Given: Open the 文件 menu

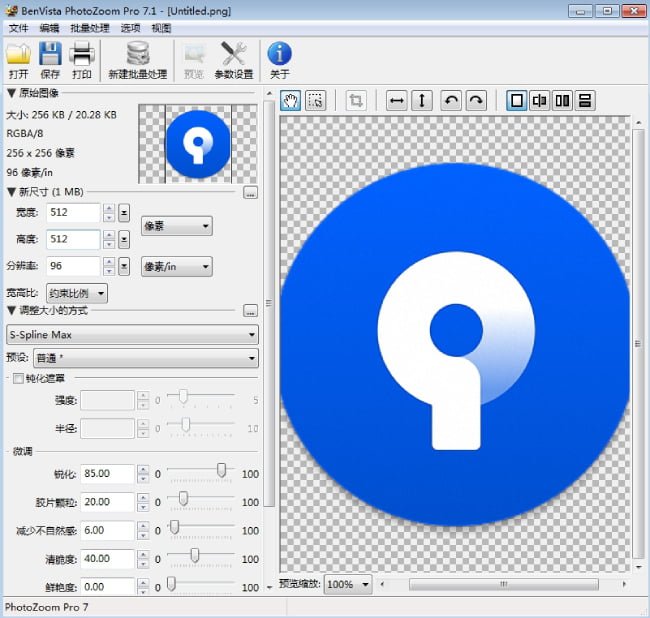Looking at the screenshot, I should click(x=19, y=28).
